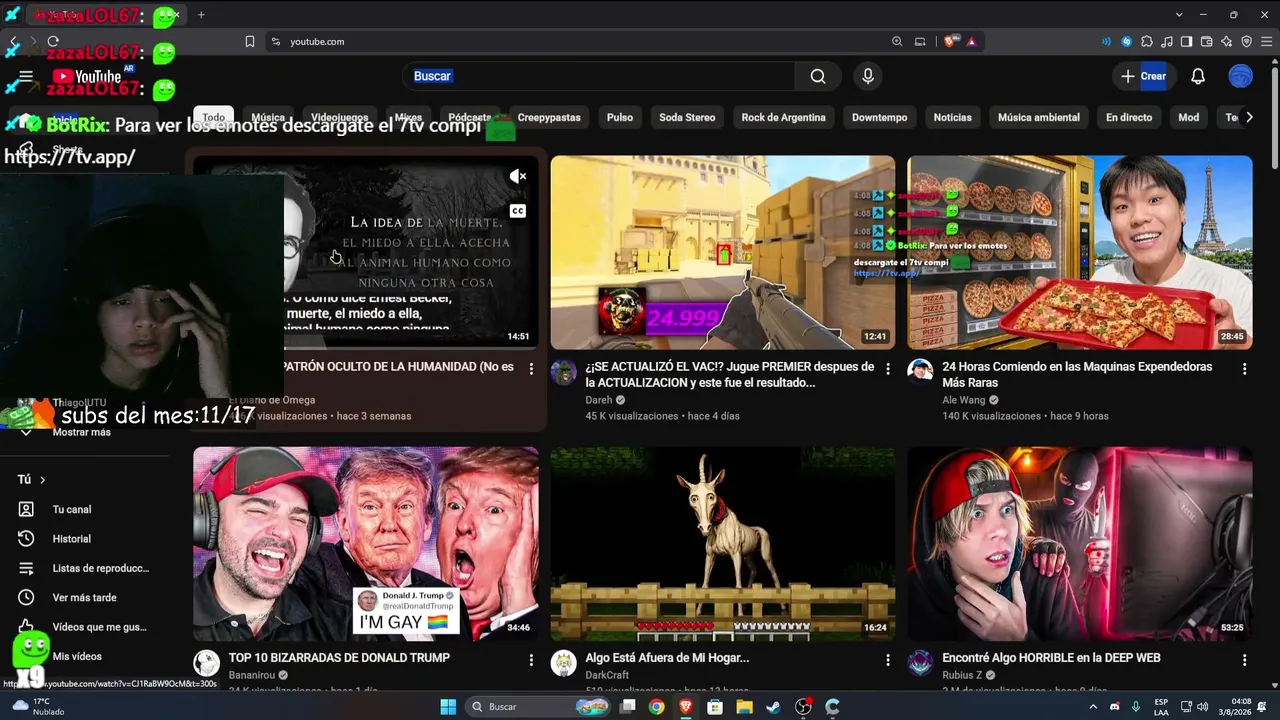The image size is (1280, 720).
Task: Show hidden system tray icons chevron
Action: tap(1092, 707)
